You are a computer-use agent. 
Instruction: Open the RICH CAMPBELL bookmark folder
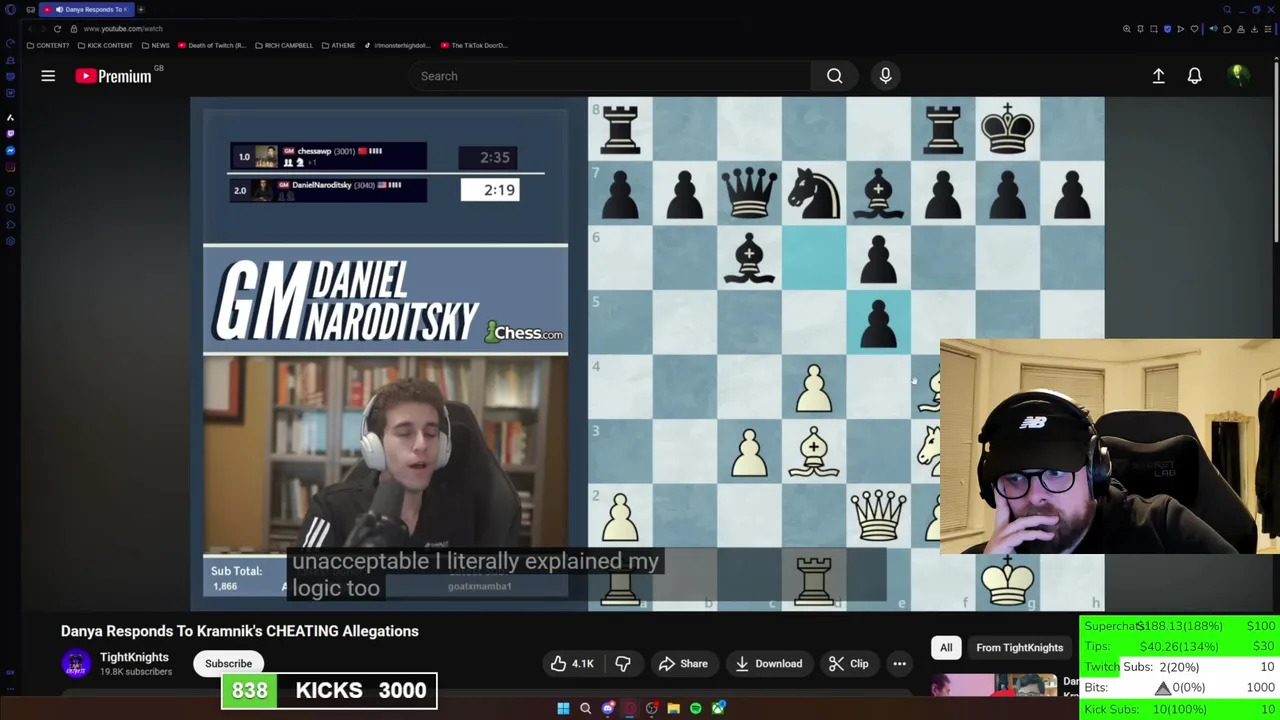[284, 45]
